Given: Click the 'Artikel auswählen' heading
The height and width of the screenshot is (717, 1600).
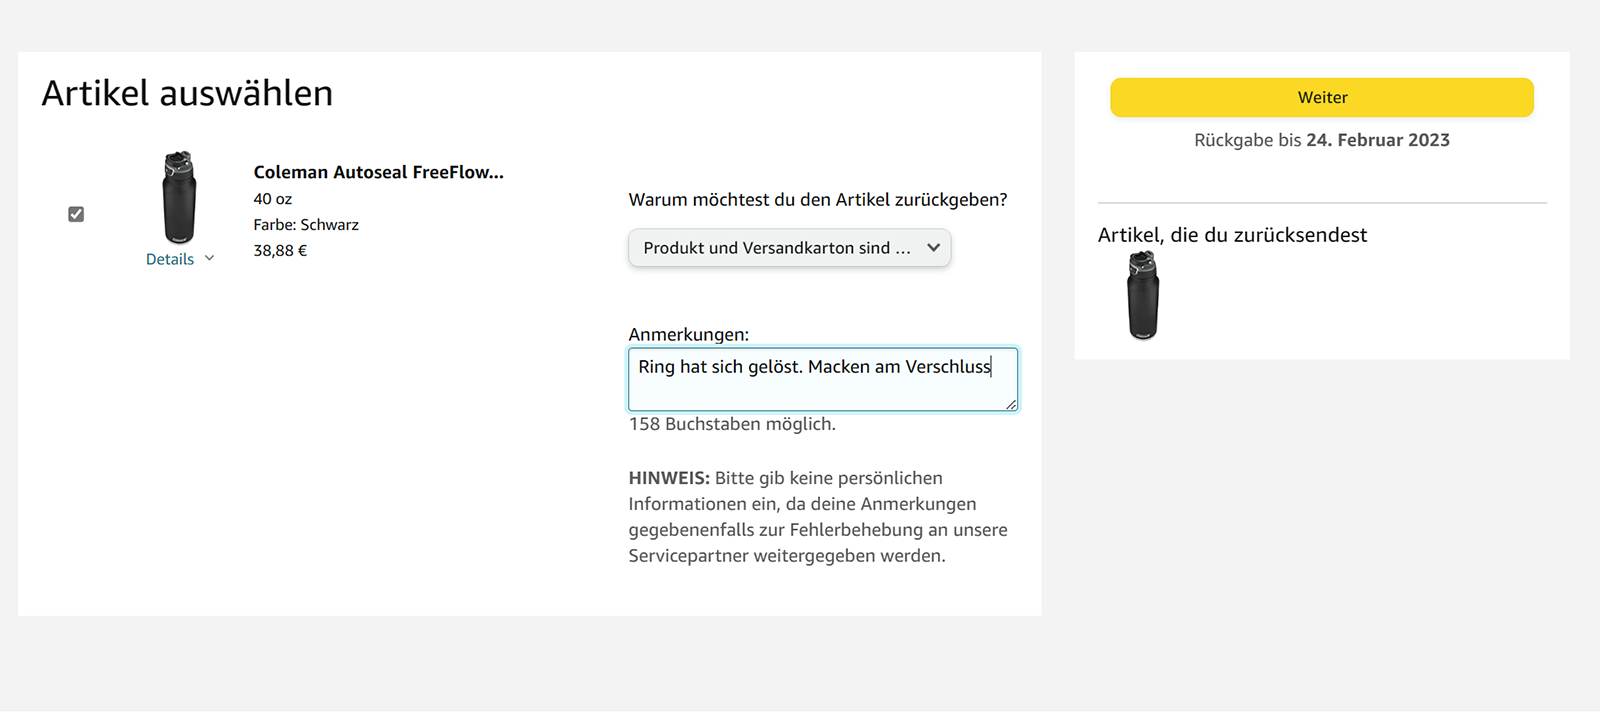Looking at the screenshot, I should tap(187, 93).
